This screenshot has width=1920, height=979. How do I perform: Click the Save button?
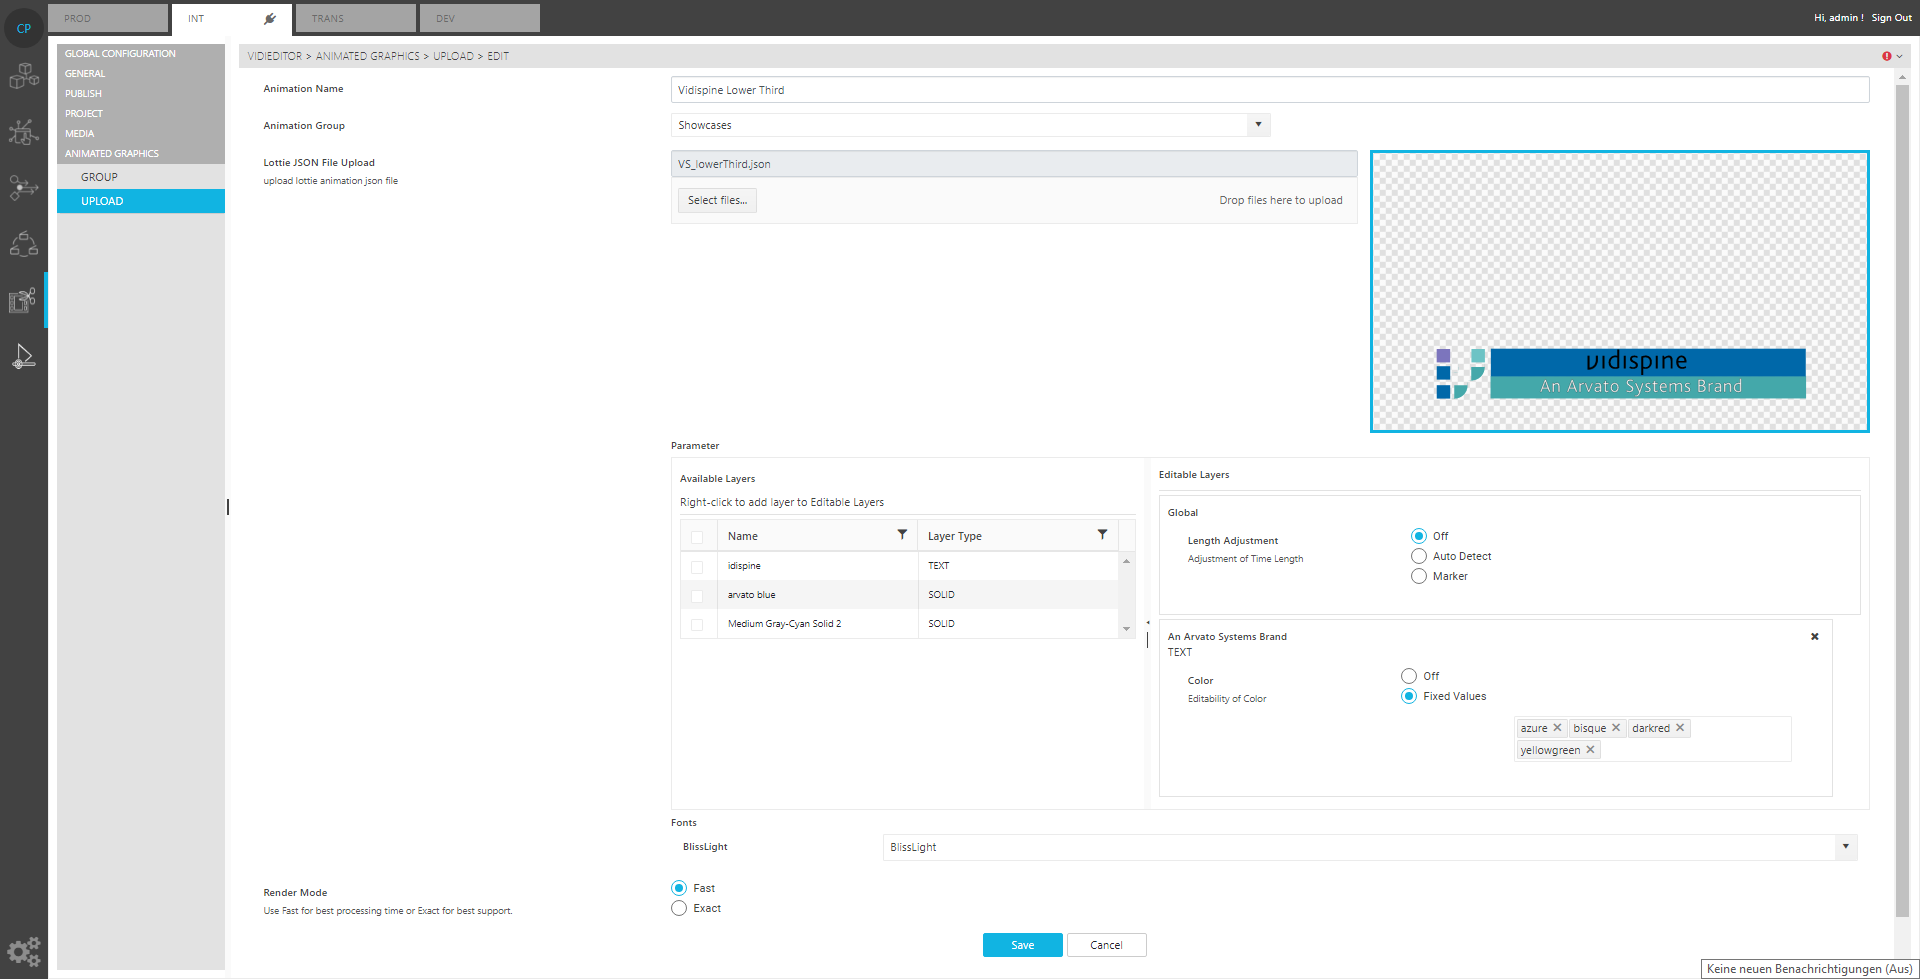(1022, 945)
